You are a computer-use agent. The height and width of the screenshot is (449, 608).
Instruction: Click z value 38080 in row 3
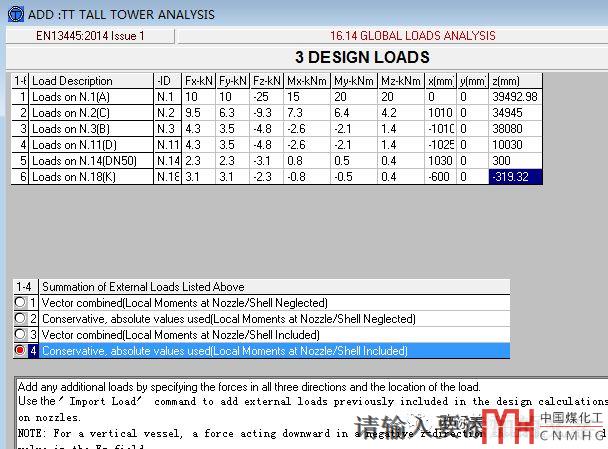(515, 129)
